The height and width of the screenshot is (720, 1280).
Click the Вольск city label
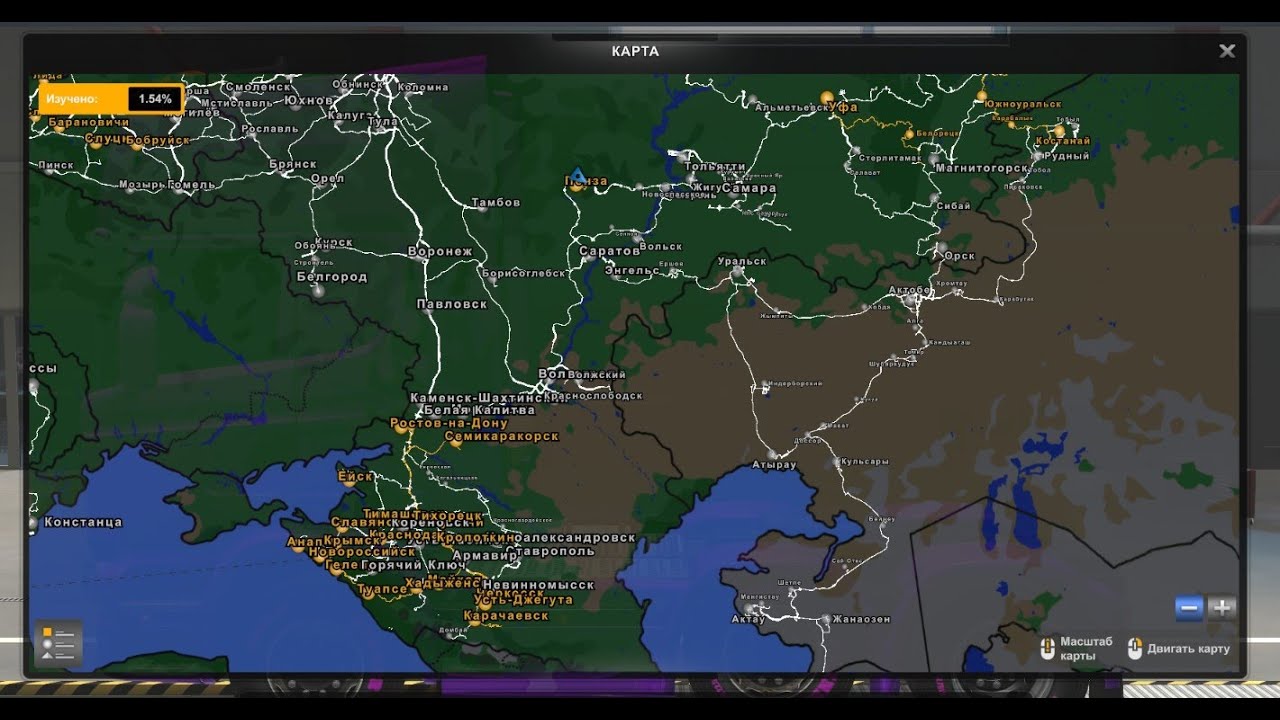click(660, 246)
